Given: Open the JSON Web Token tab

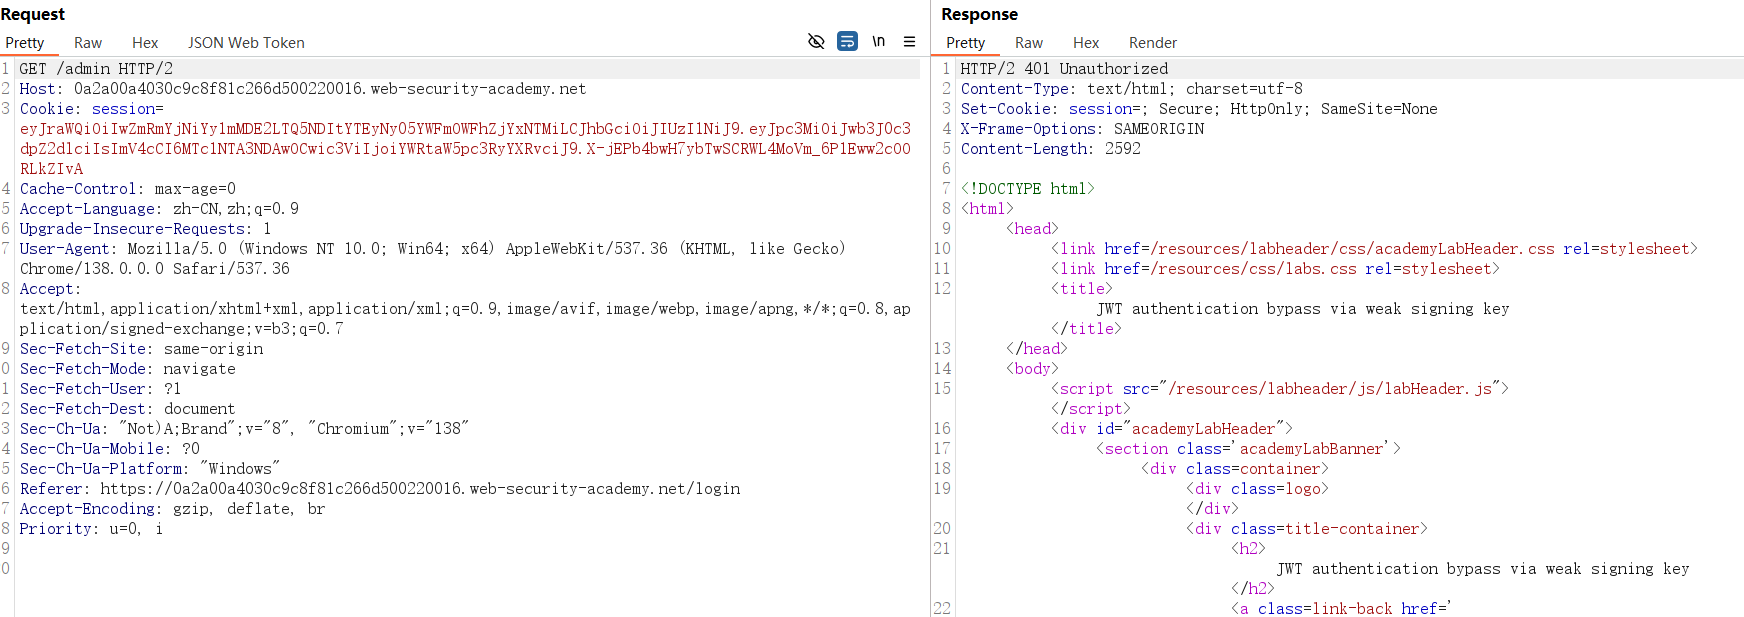Looking at the screenshot, I should 246,43.
